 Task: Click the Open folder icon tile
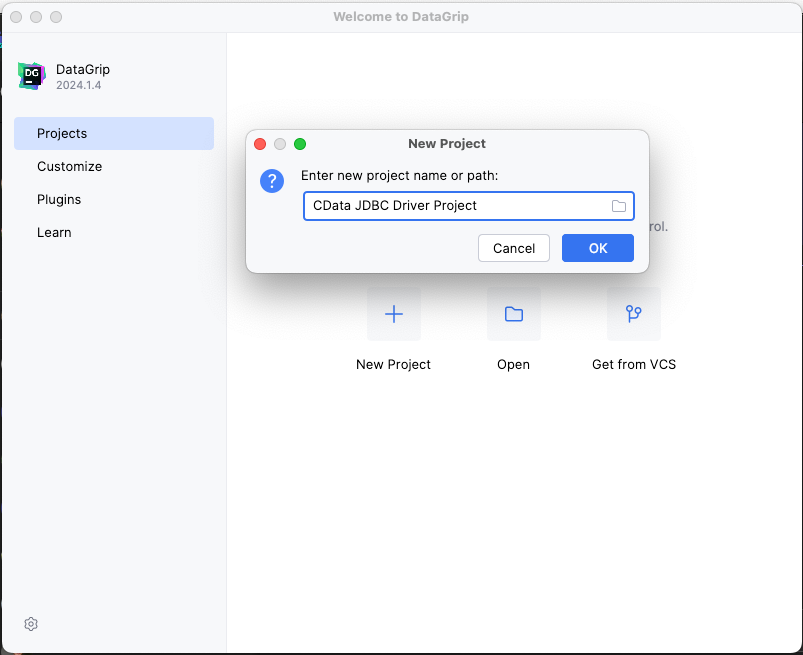[x=514, y=314]
